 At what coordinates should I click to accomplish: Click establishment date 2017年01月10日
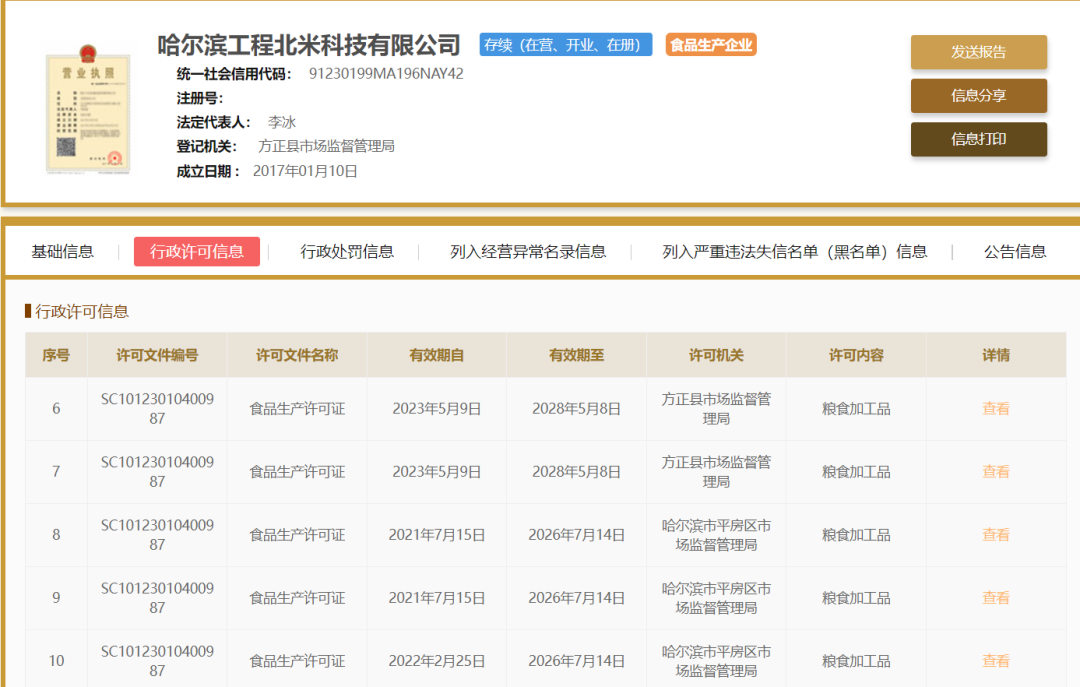305,171
